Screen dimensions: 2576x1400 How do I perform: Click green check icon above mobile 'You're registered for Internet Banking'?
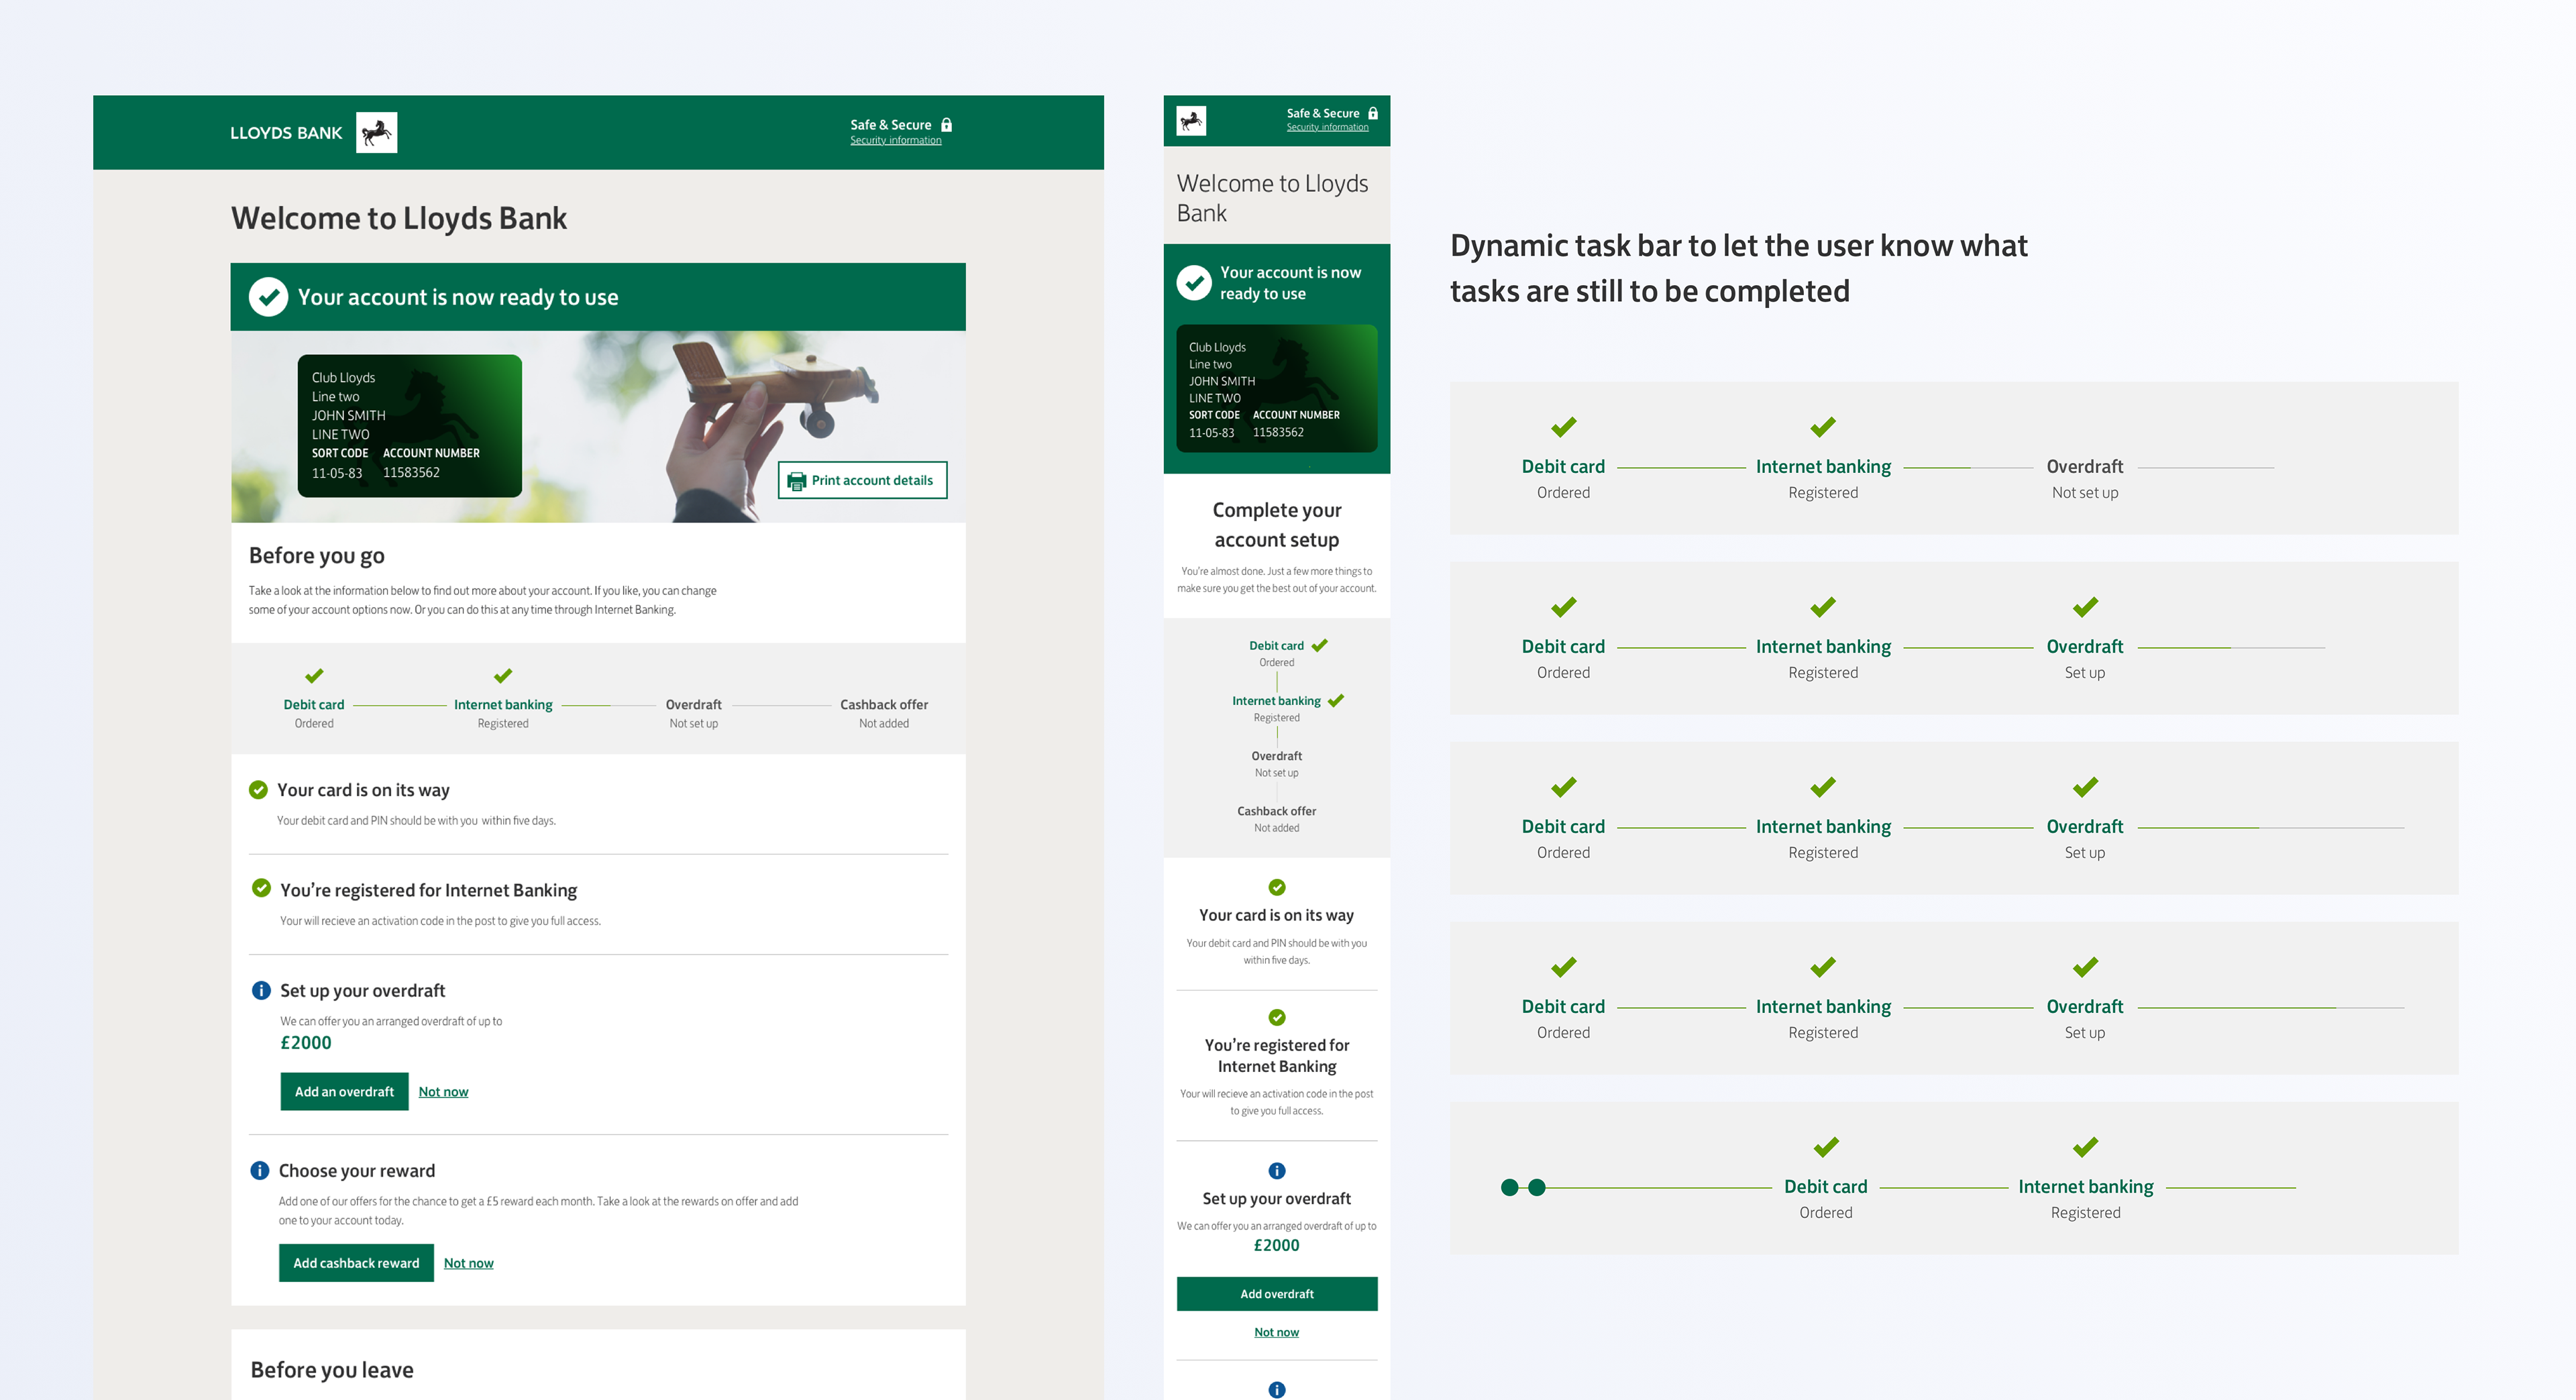(1277, 1017)
